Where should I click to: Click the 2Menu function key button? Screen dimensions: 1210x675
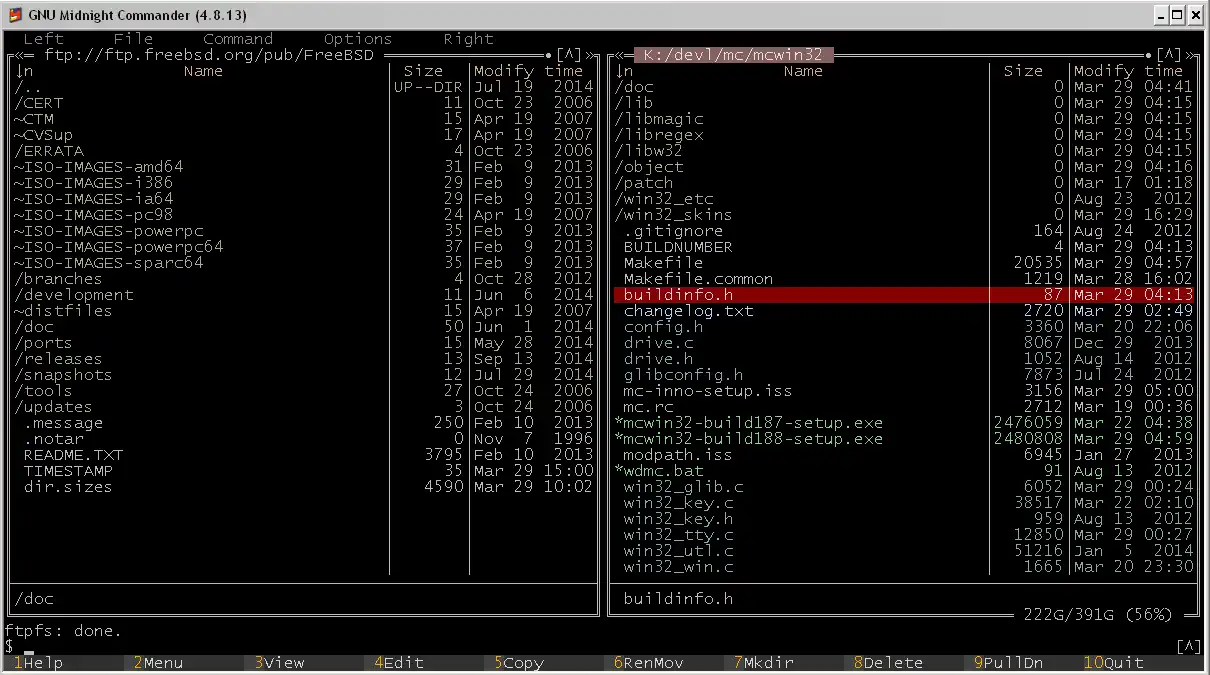click(x=158, y=662)
